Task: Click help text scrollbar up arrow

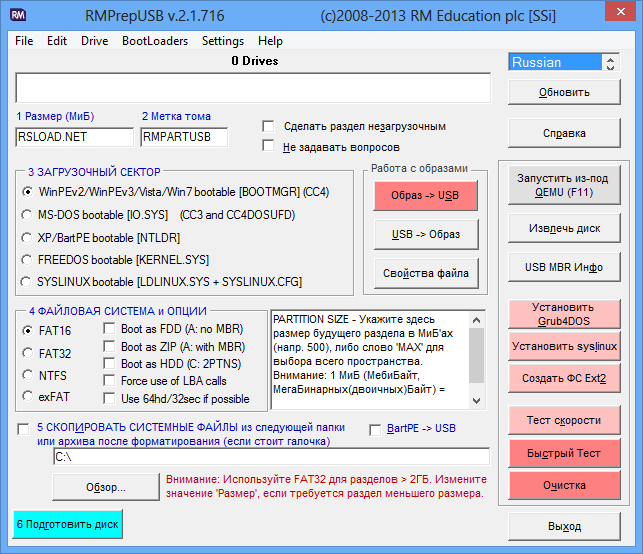Action: (477, 320)
